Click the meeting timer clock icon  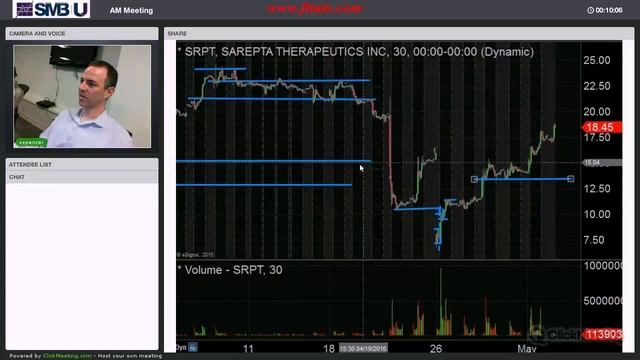point(590,10)
